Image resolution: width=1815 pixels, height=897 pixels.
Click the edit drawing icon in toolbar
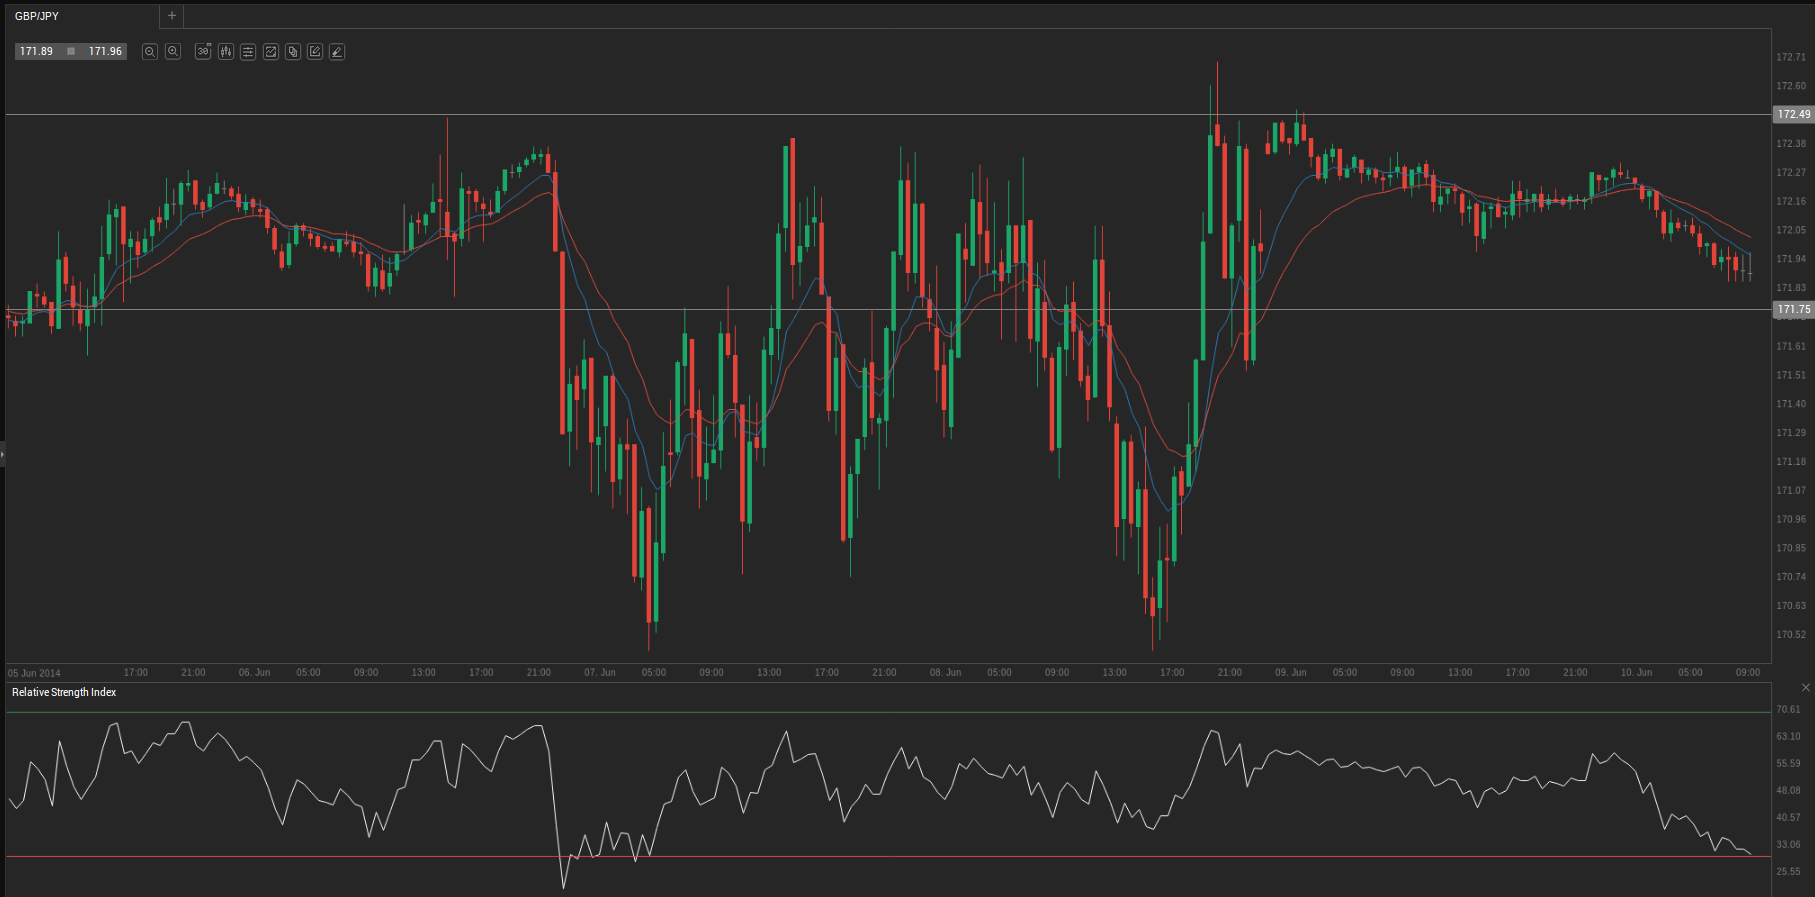click(315, 52)
